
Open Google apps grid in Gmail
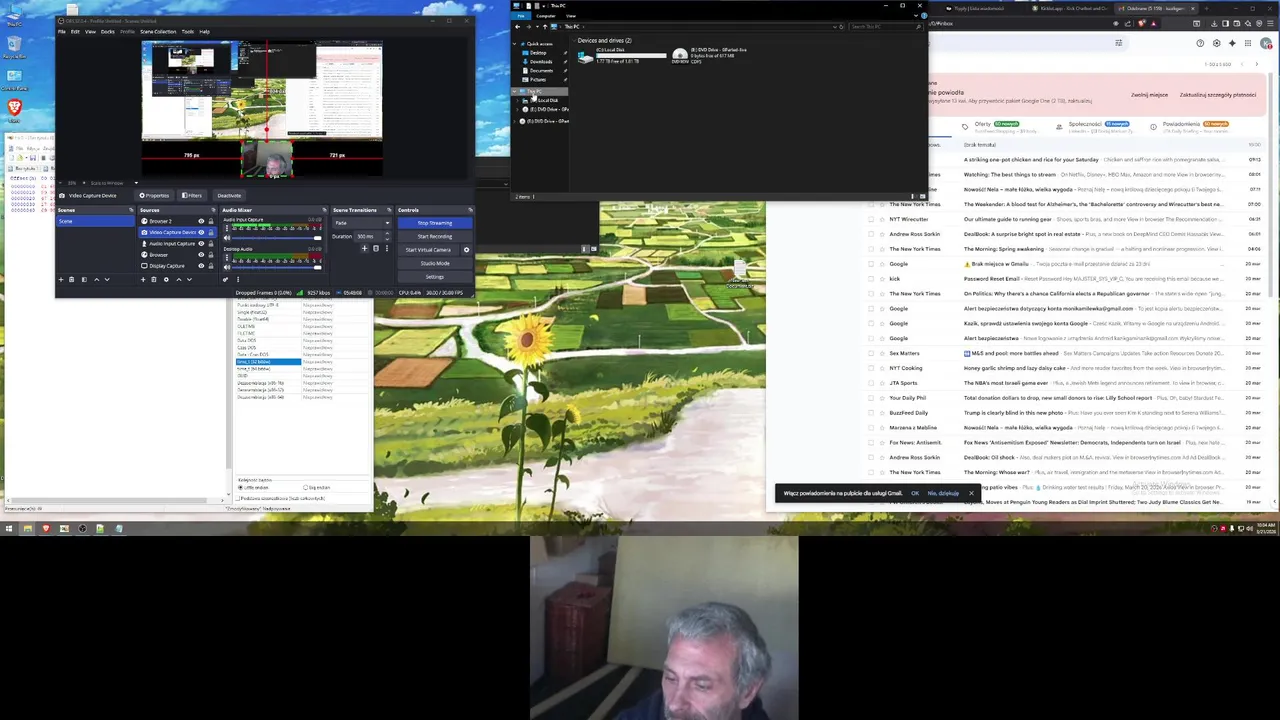pos(1248,43)
